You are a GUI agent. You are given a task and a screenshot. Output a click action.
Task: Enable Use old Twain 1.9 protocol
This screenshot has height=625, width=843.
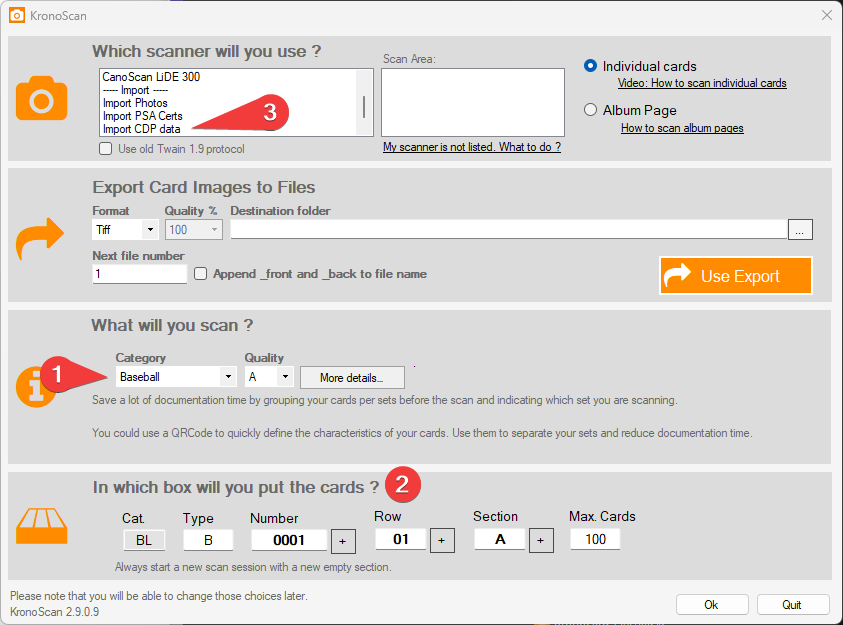pyautogui.click(x=106, y=149)
